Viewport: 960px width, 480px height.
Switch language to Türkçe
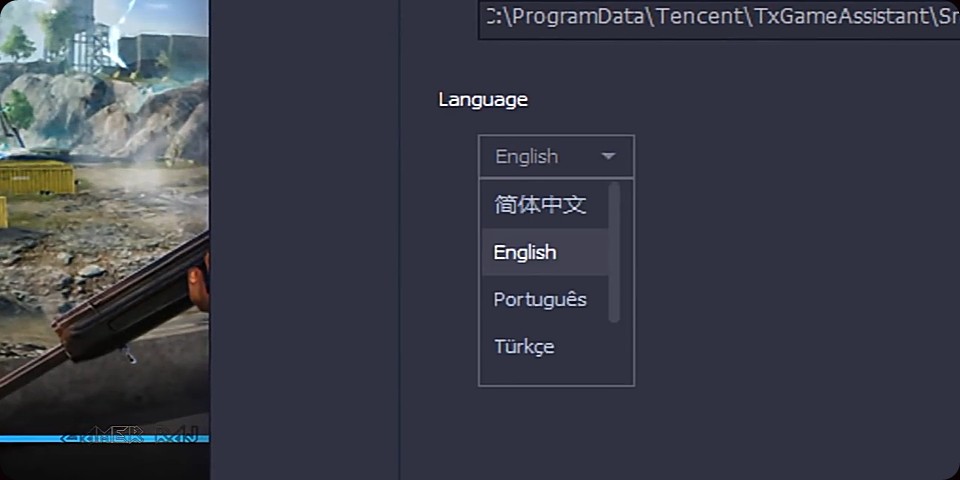tap(524, 346)
